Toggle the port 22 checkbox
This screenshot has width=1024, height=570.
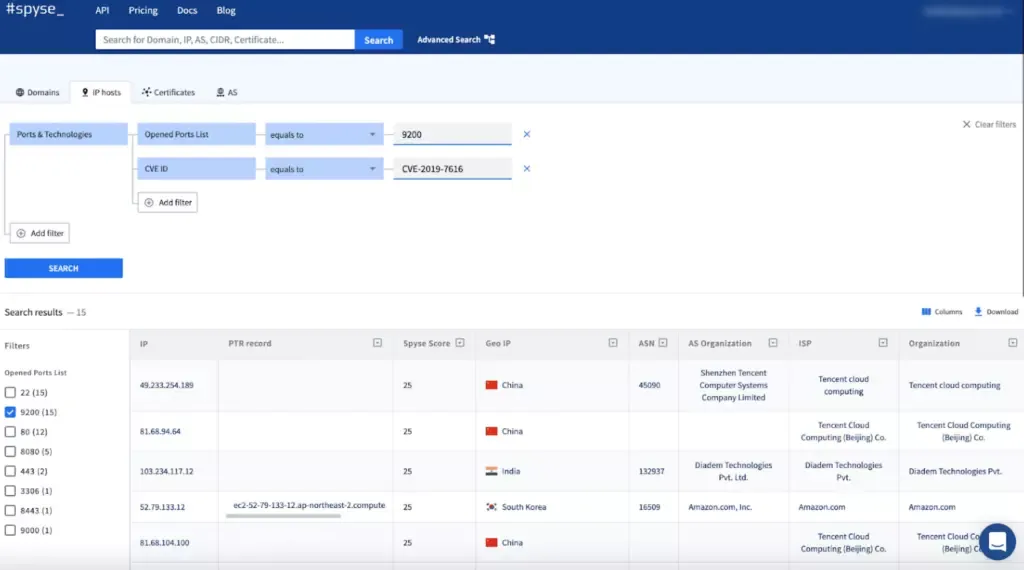coord(10,392)
